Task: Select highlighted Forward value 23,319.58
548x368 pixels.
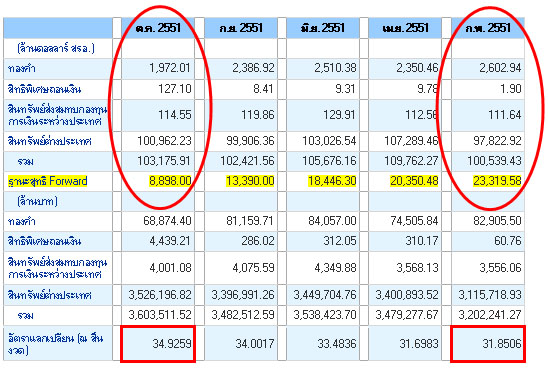Action: (x=497, y=181)
